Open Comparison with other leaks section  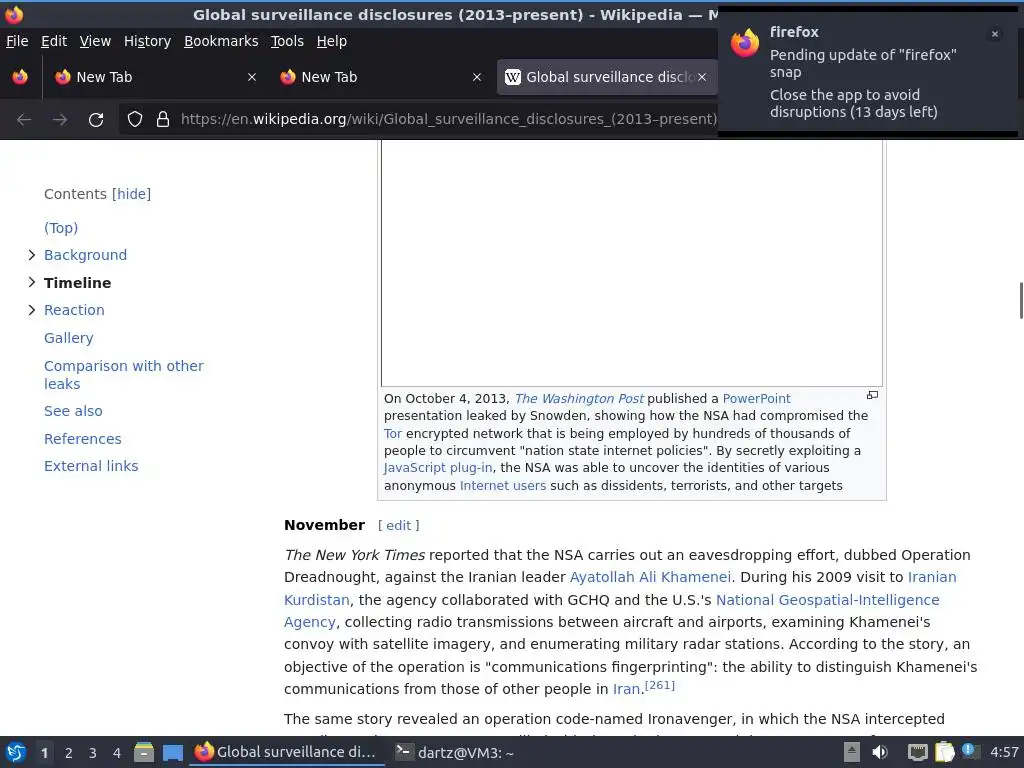coord(123,375)
